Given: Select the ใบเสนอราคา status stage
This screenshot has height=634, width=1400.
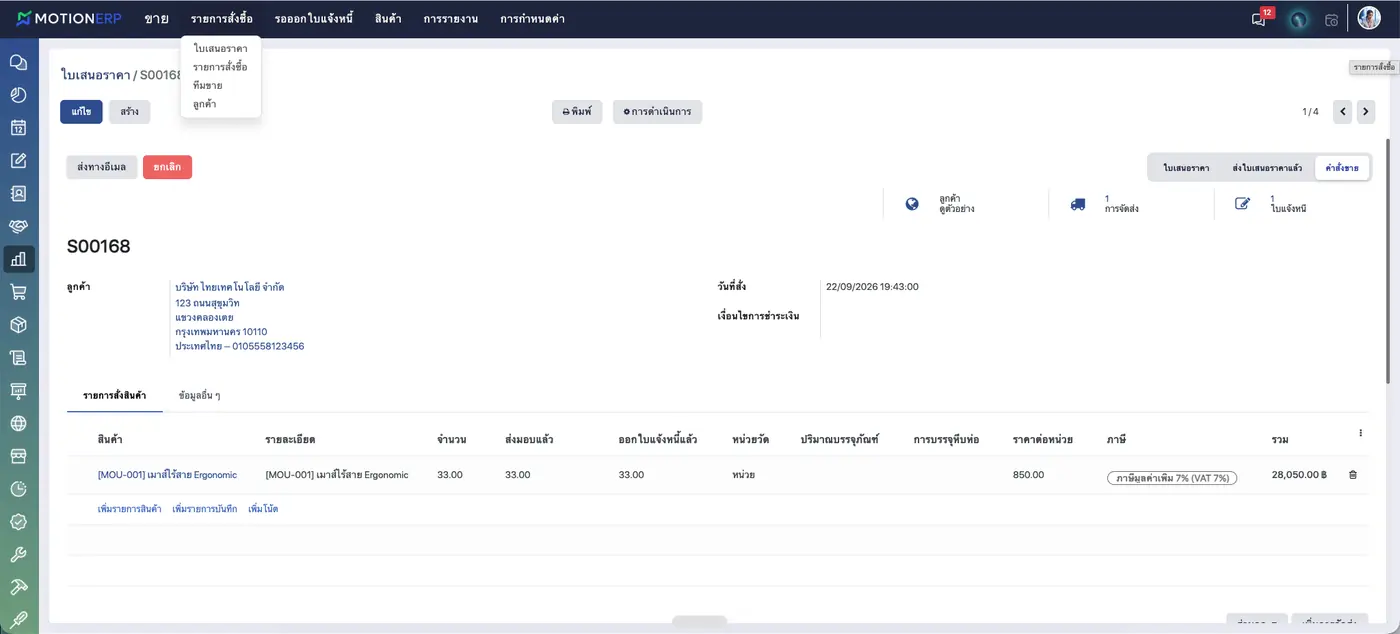Looking at the screenshot, I should pos(1186,168).
